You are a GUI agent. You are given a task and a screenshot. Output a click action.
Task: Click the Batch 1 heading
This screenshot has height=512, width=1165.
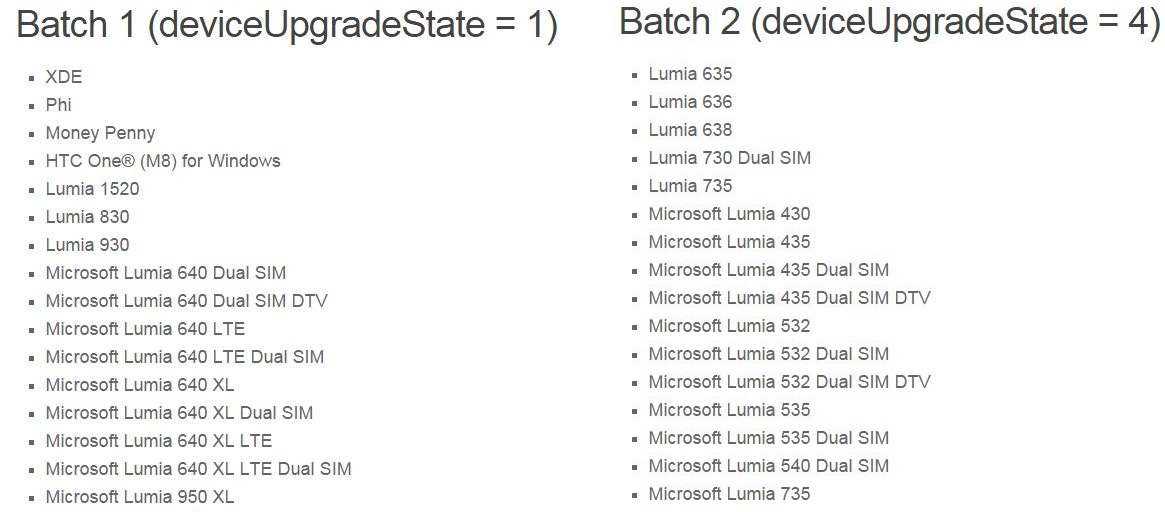[287, 27]
